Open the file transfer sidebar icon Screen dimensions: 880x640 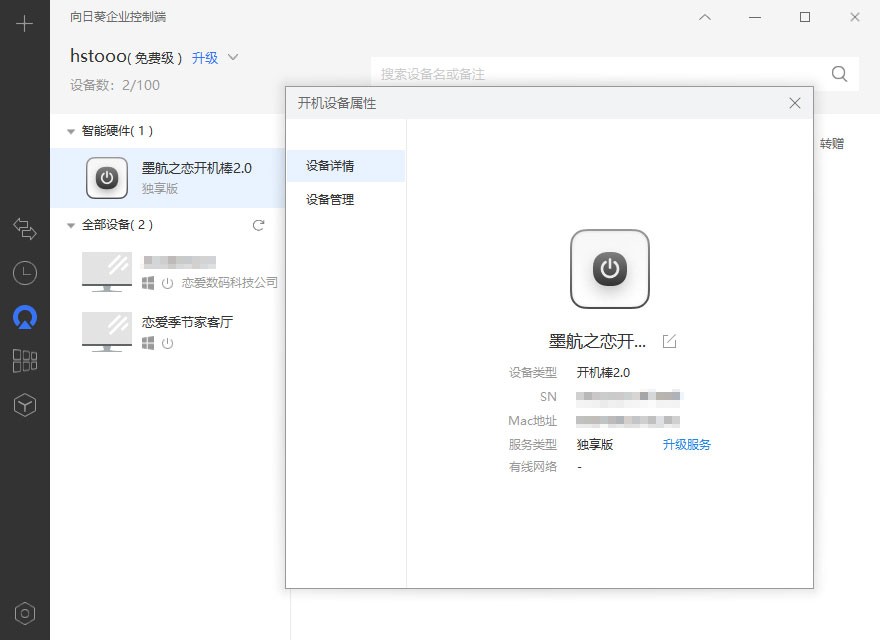[24, 228]
